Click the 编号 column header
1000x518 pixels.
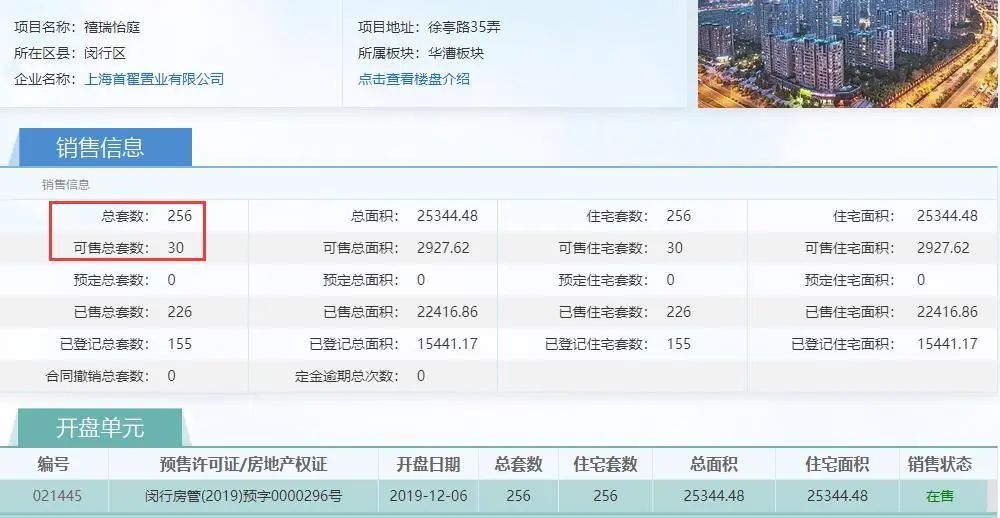click(x=54, y=464)
